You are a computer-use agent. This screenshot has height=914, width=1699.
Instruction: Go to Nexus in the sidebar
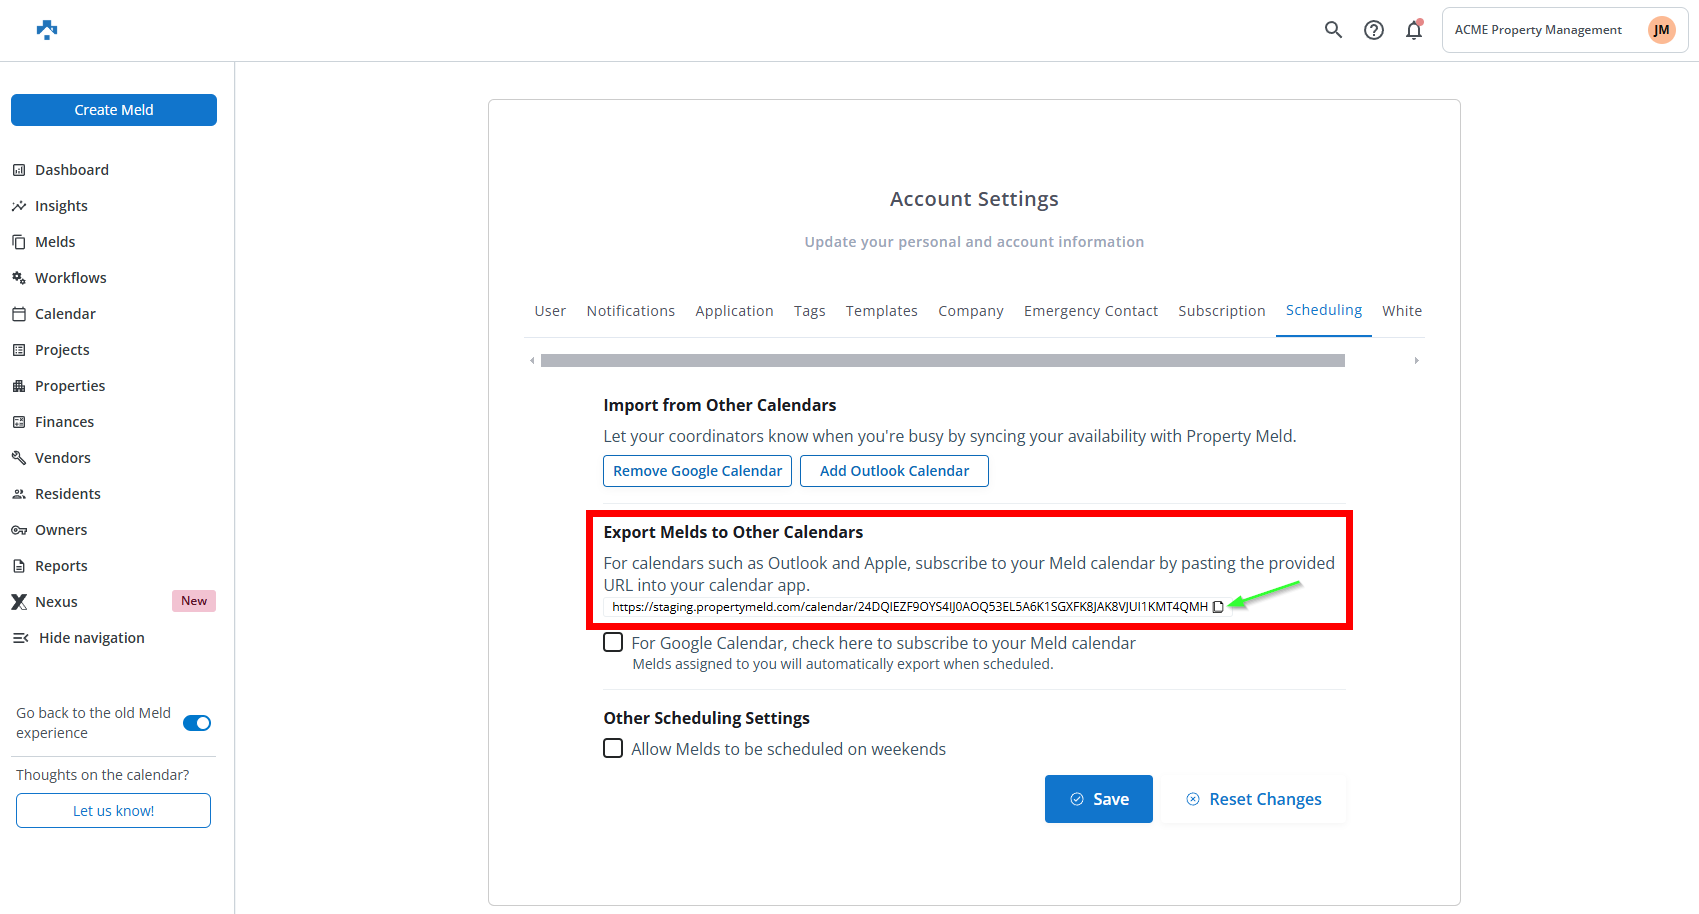[56, 602]
